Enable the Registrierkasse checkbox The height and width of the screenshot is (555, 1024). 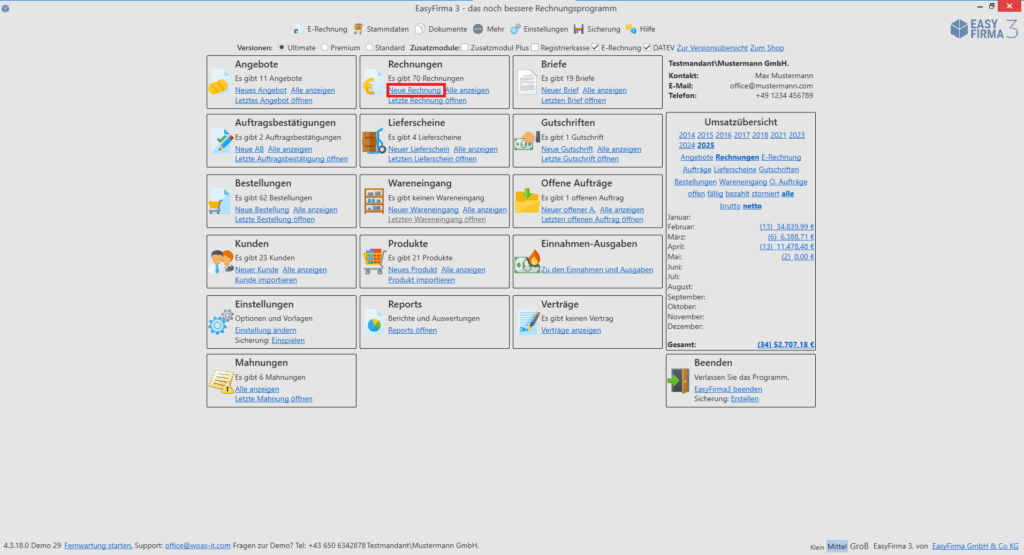[535, 48]
